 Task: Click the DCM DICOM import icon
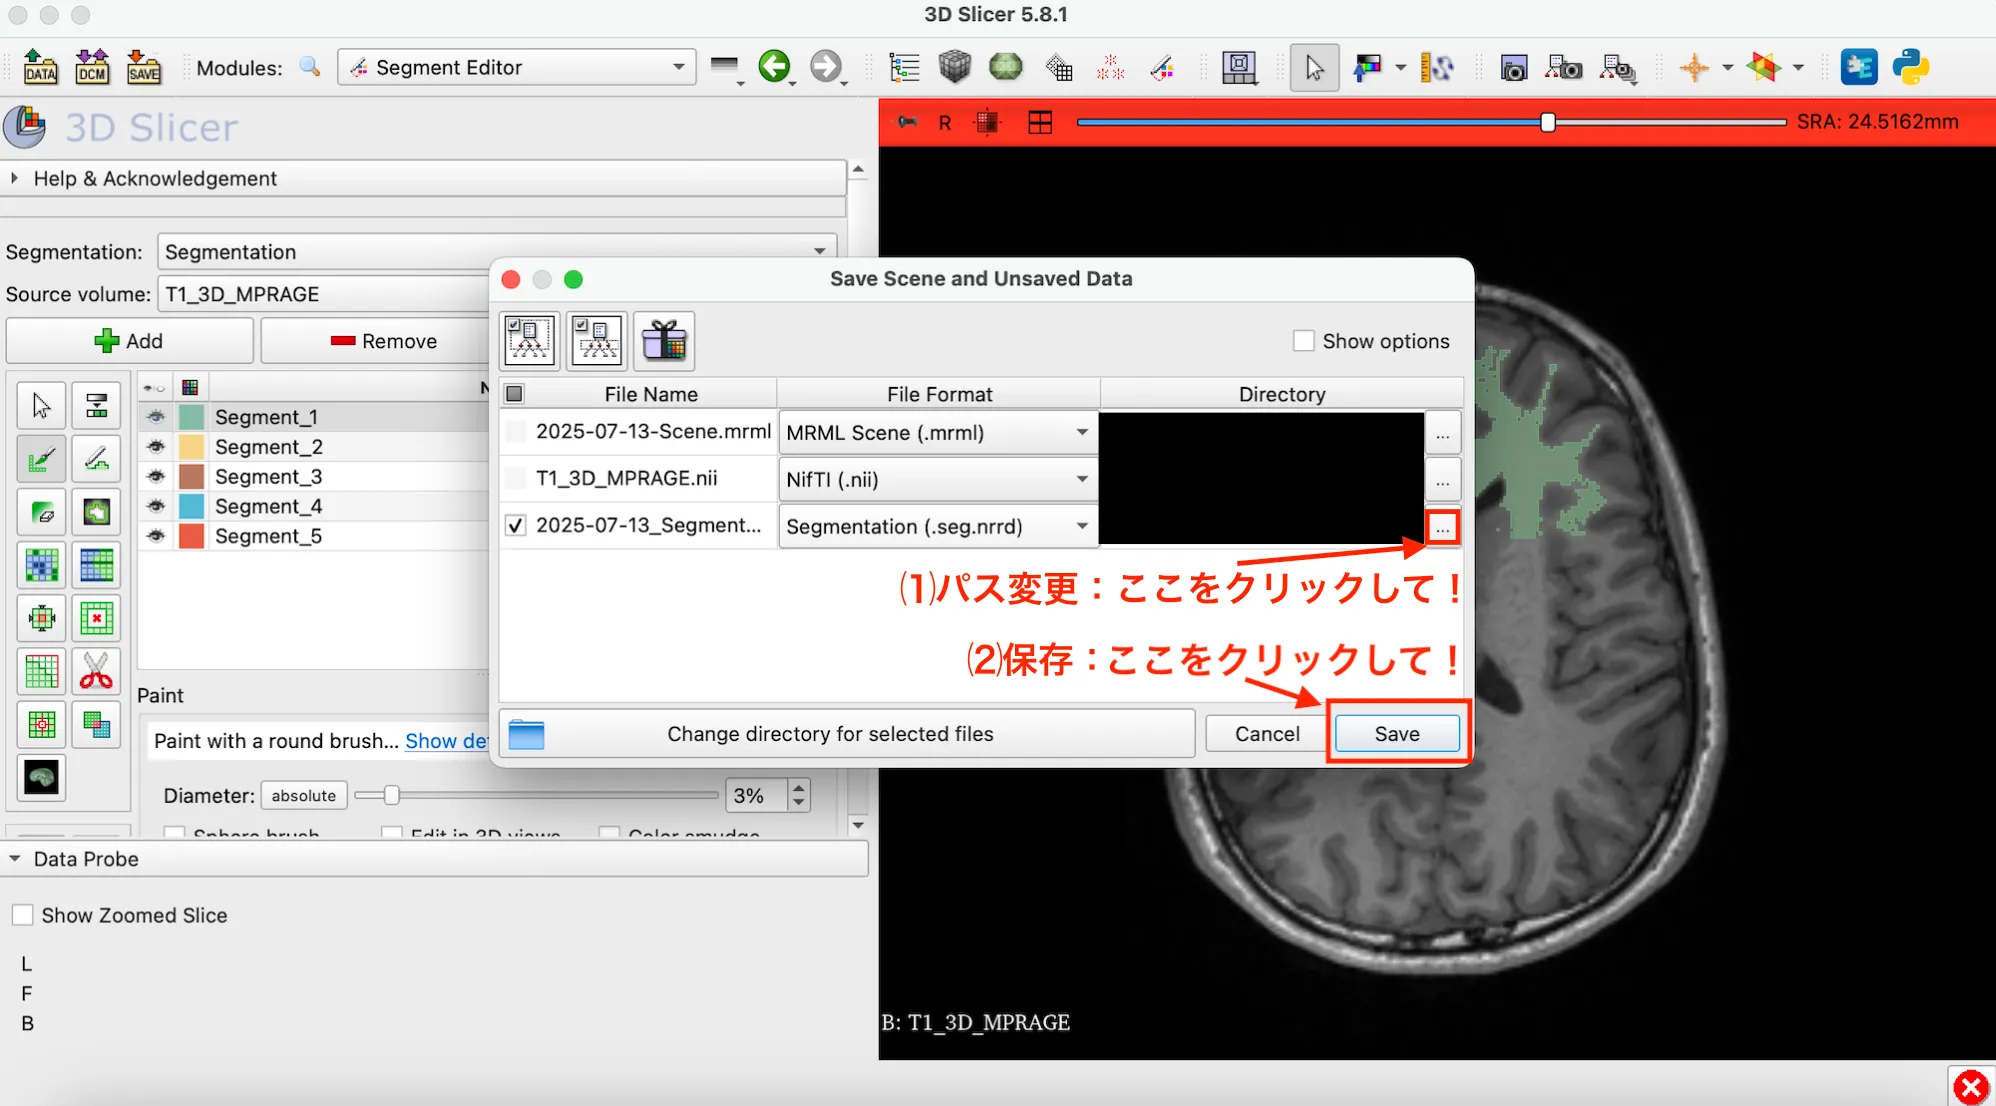tap(92, 67)
